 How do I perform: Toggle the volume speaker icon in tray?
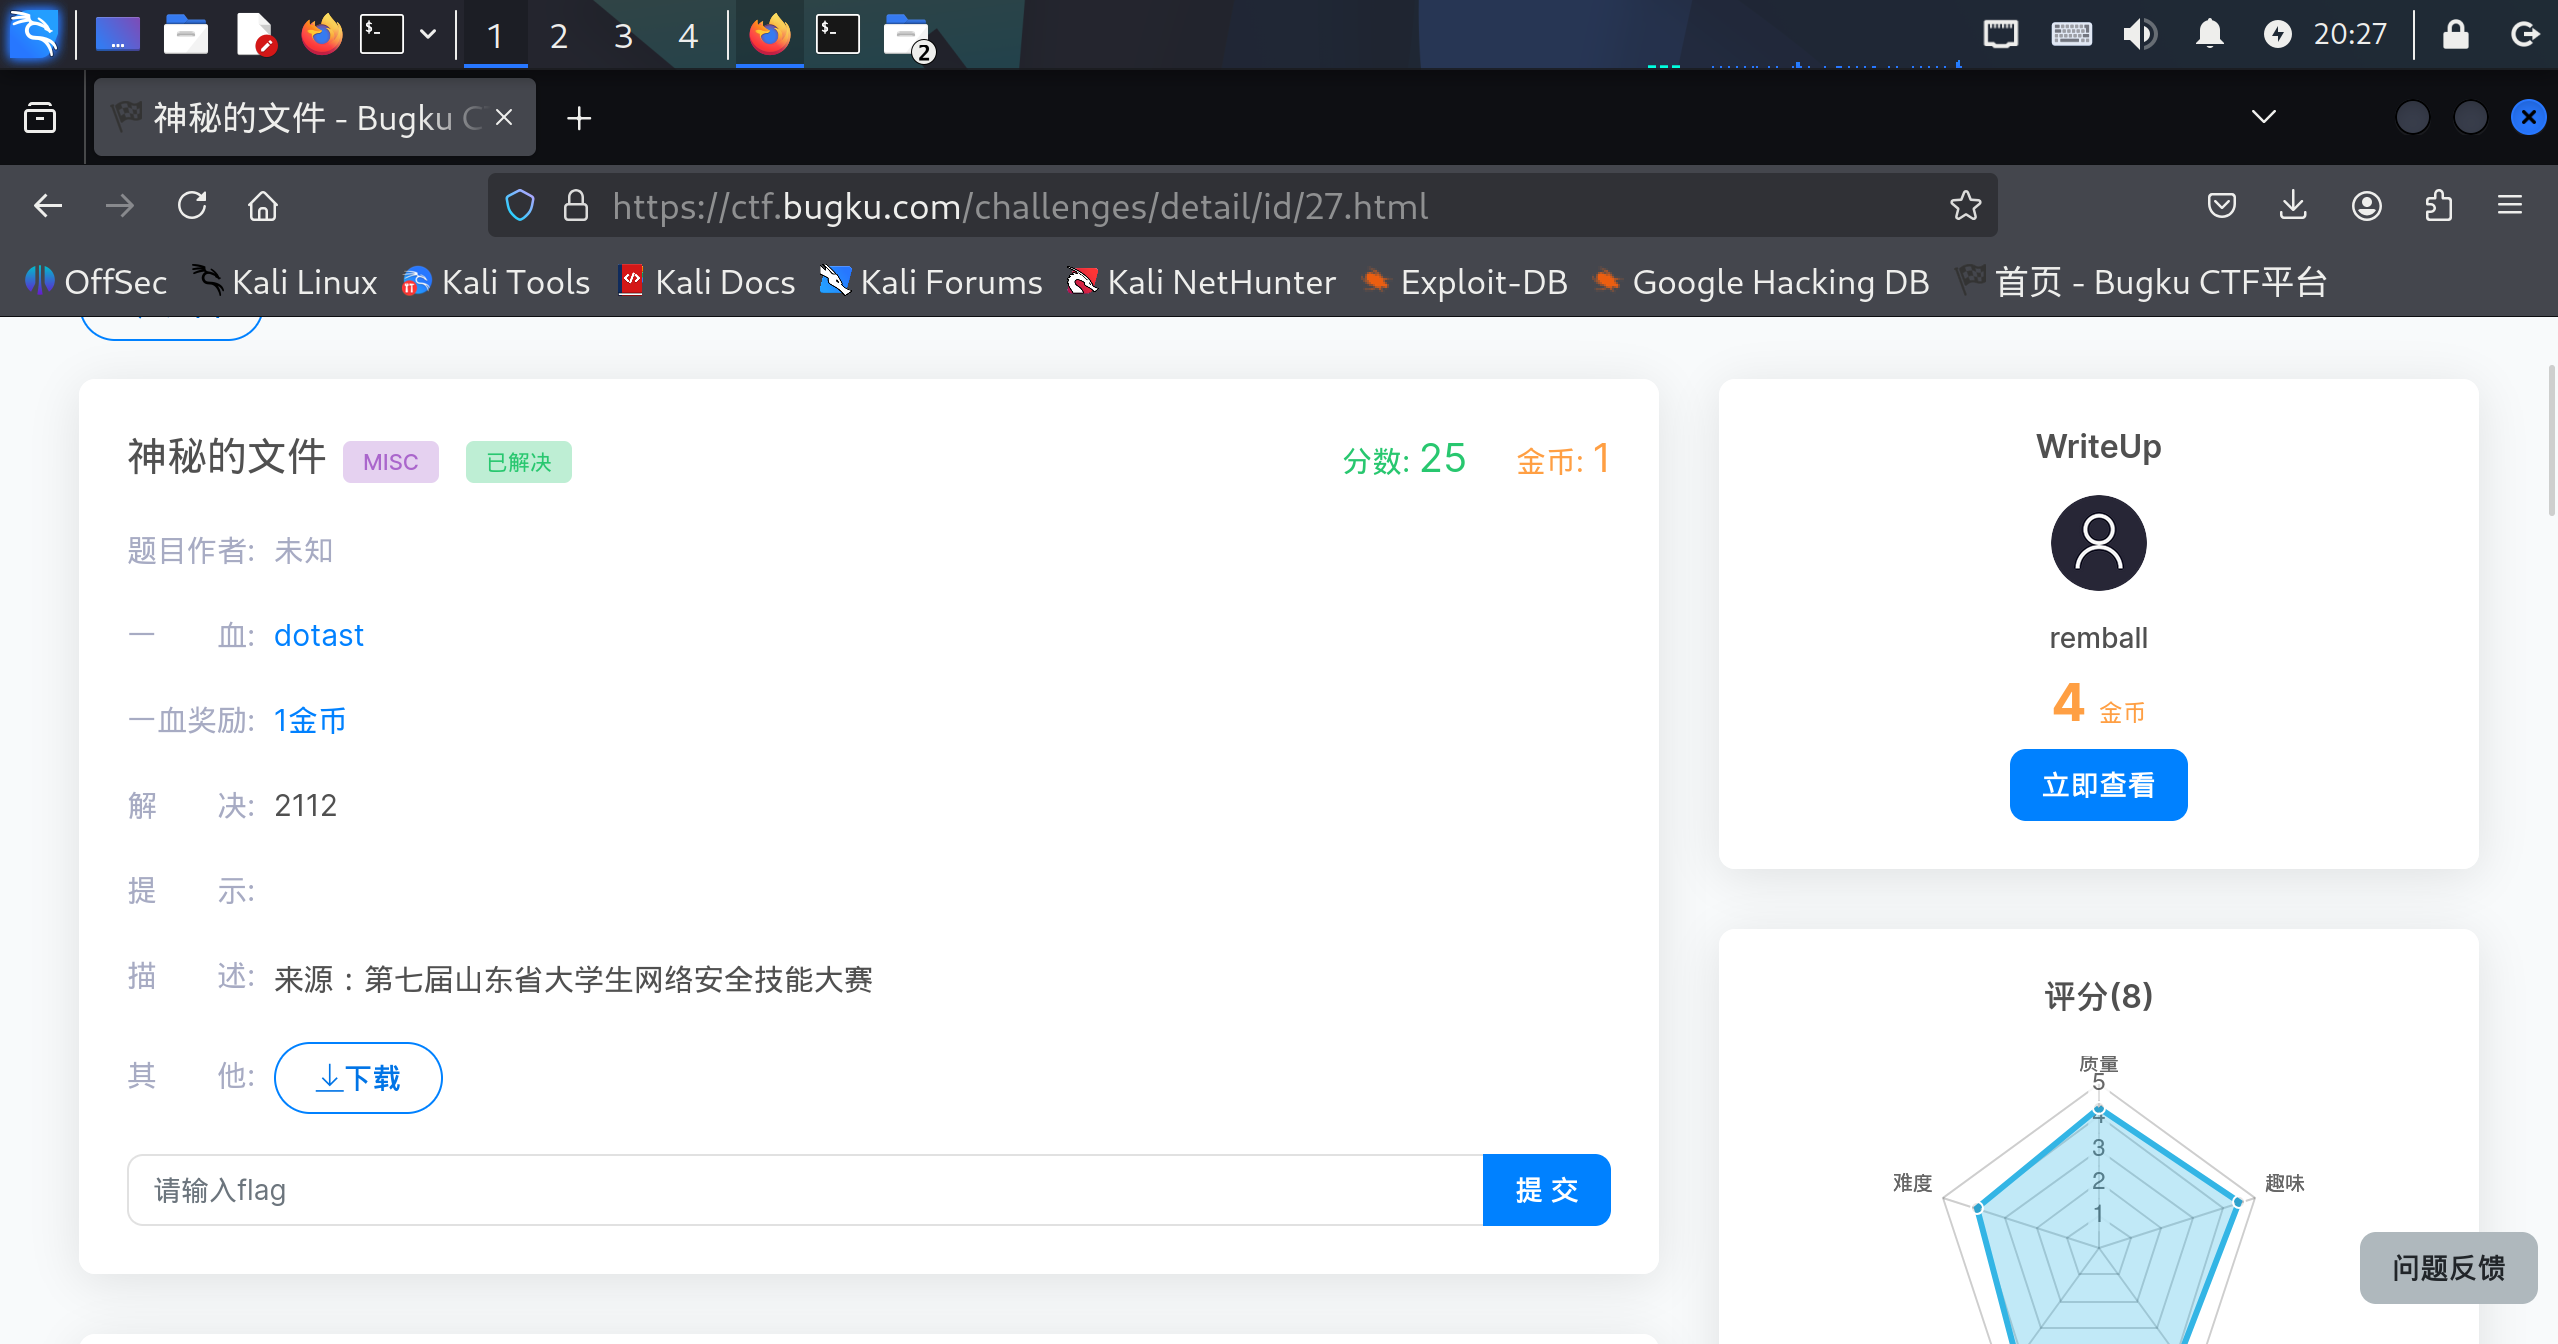[x=2139, y=35]
